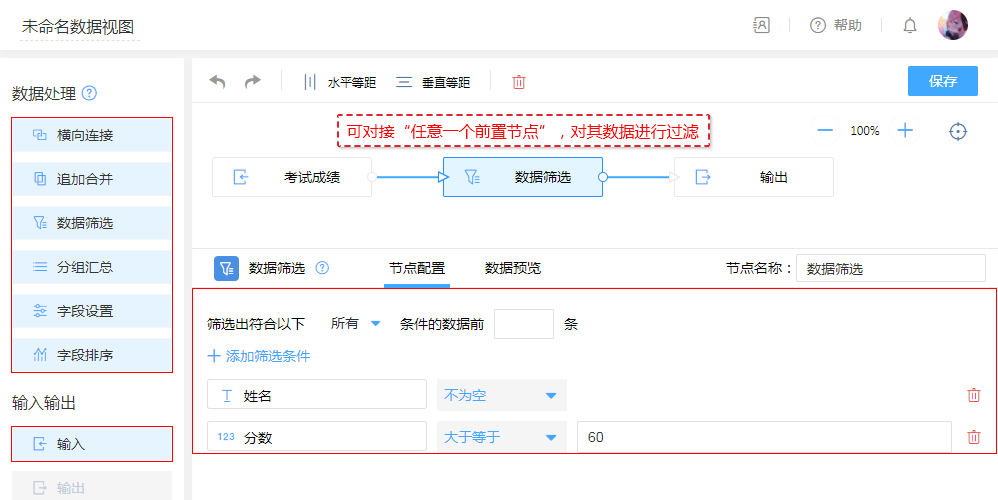
Task: Click the redo arrow icon
Action: (x=252, y=82)
